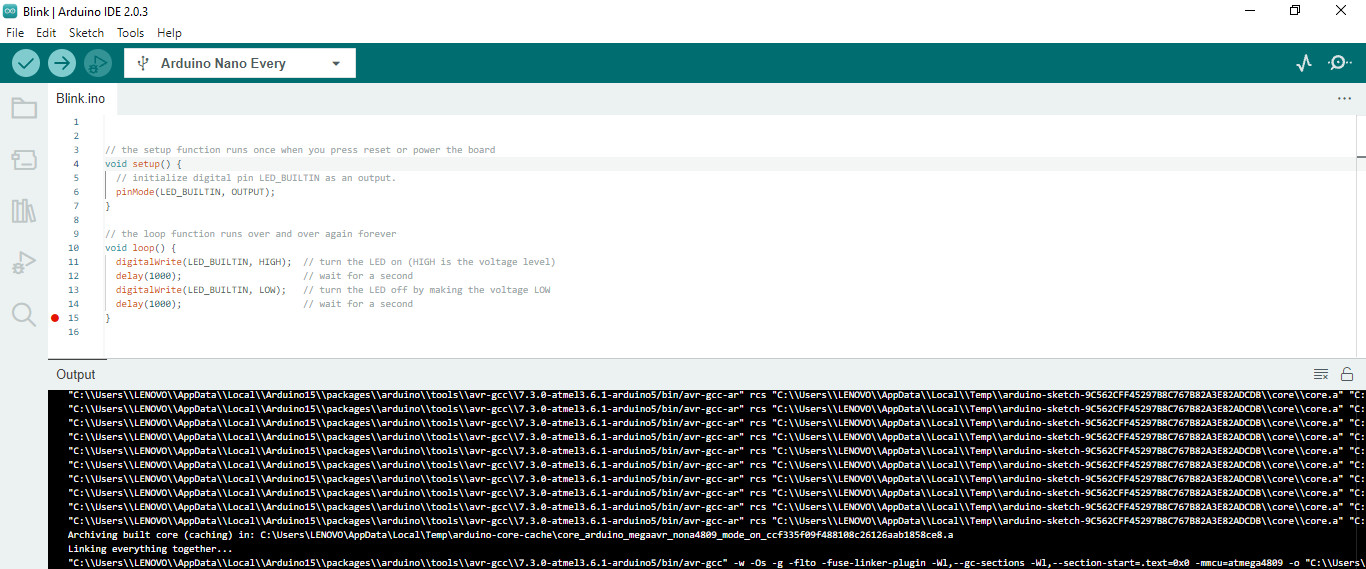Click the 'Archiving built core (caching)' output line
The height and width of the screenshot is (569, 1366).
(510, 535)
